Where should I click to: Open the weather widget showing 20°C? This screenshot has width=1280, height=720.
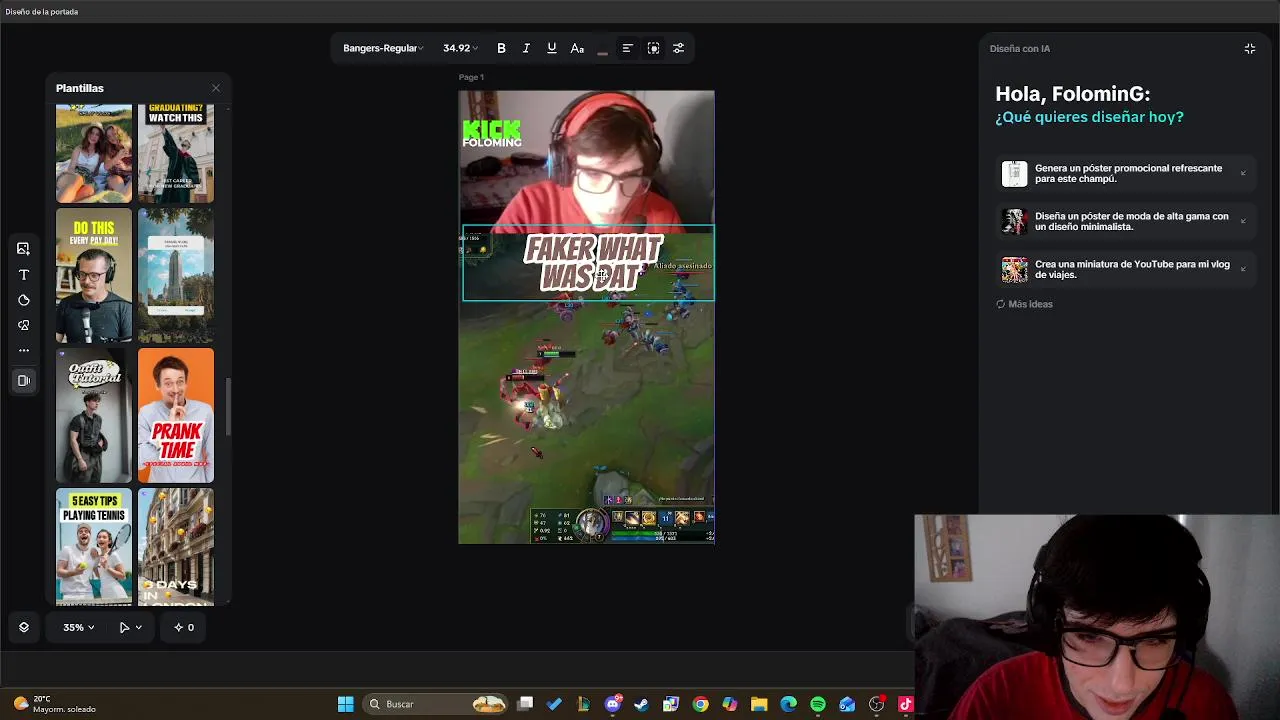click(x=55, y=704)
